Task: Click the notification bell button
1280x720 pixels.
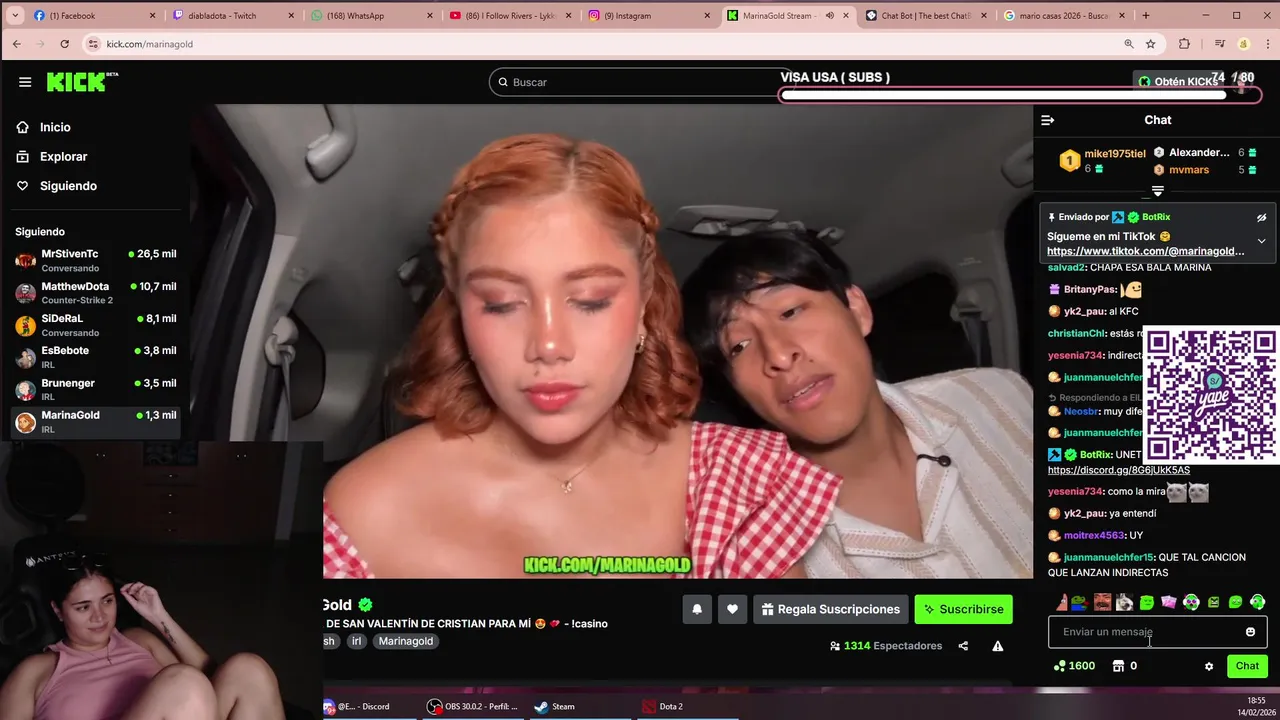Action: click(x=697, y=609)
